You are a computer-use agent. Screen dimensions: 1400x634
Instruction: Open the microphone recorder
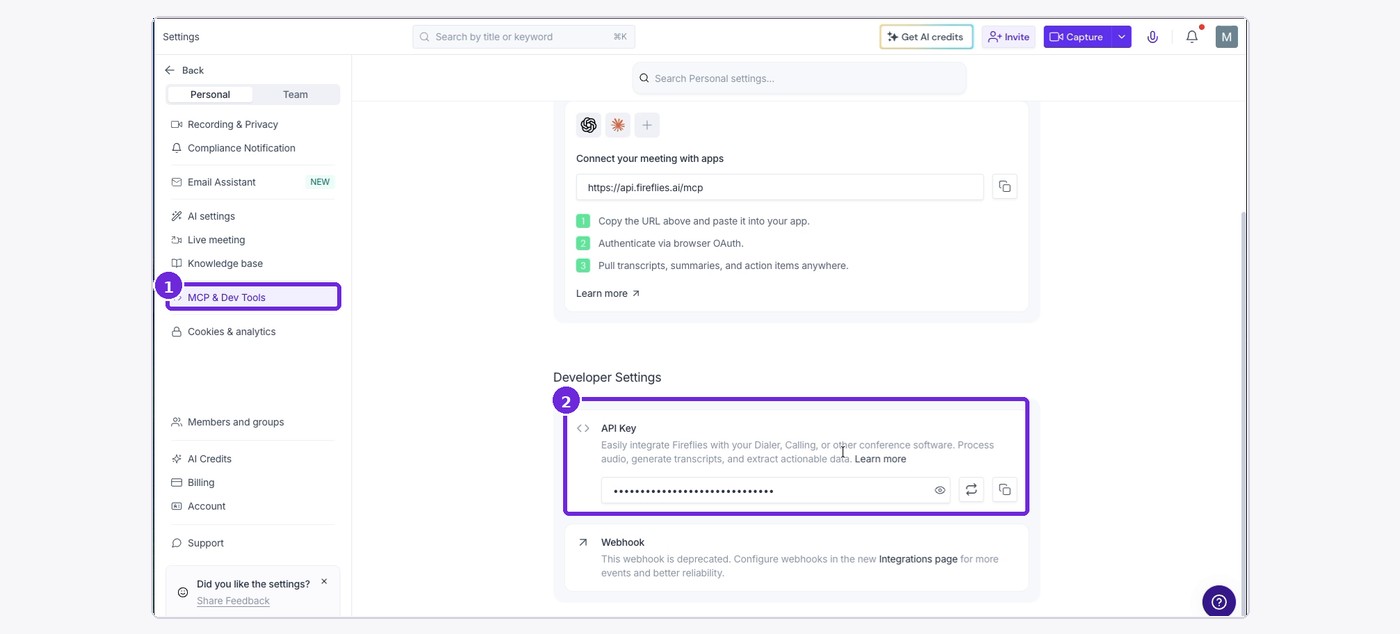pyautogui.click(x=1153, y=37)
